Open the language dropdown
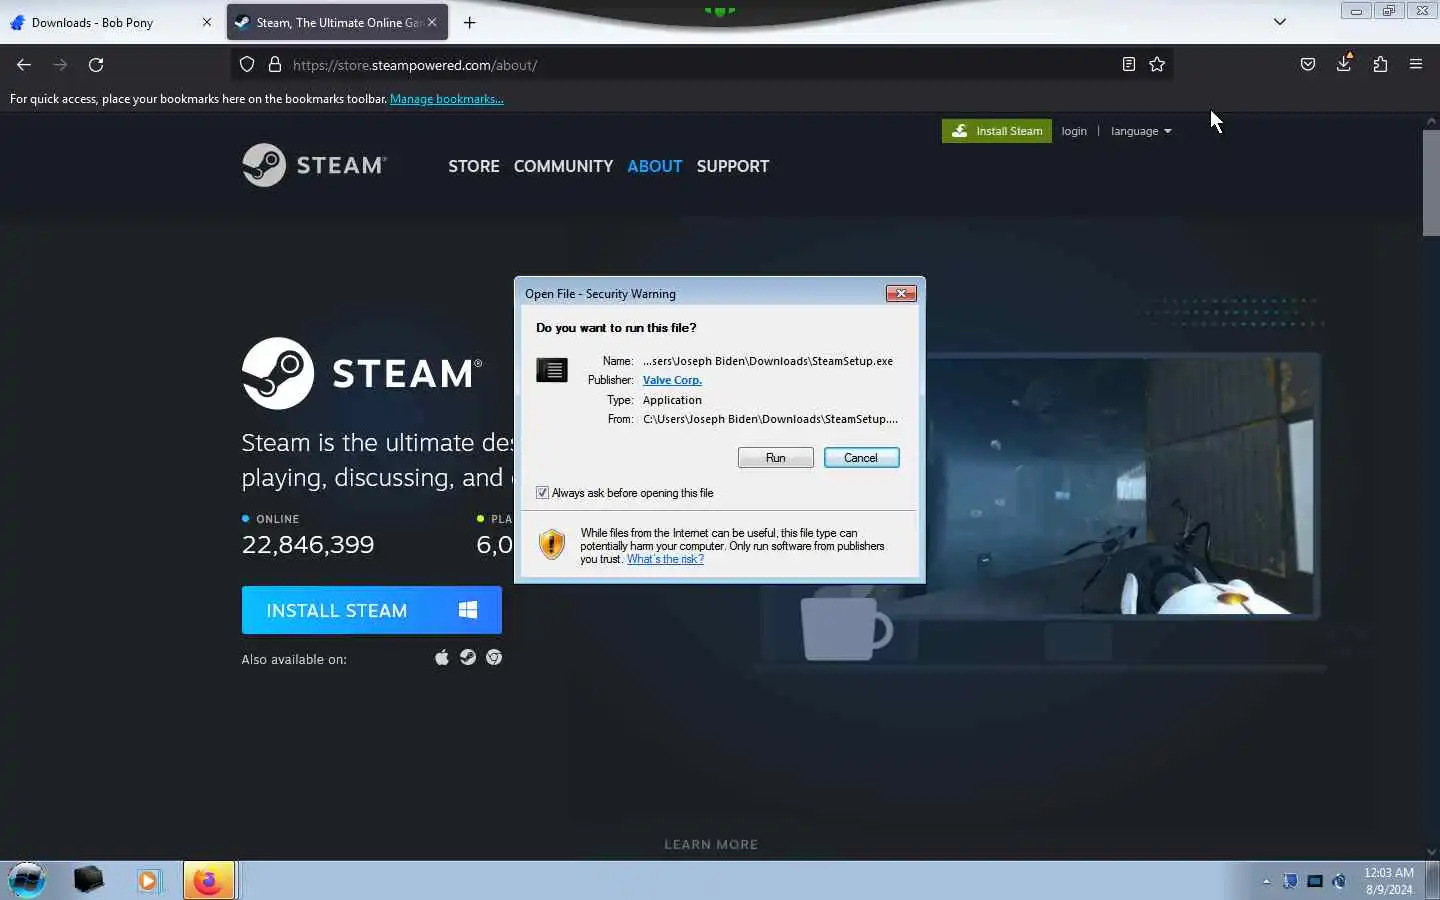The height and width of the screenshot is (900, 1440). tap(1141, 131)
